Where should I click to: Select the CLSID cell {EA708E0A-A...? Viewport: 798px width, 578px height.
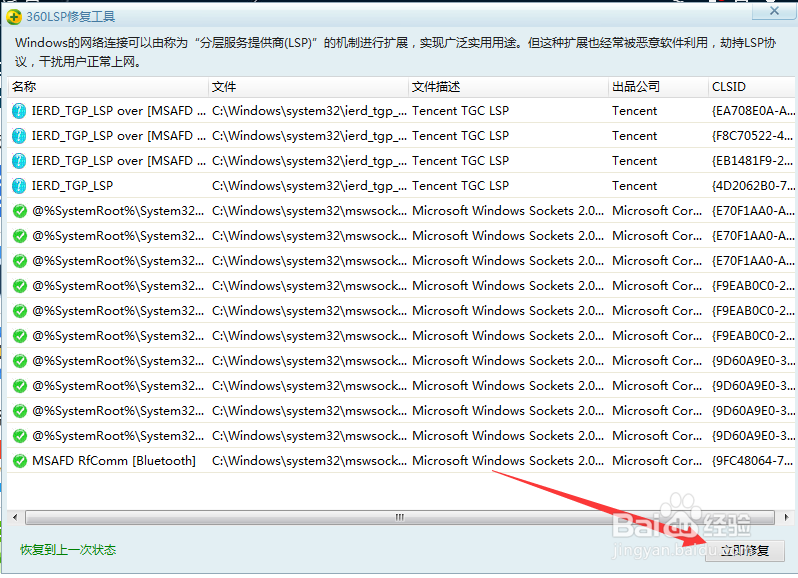[753, 110]
